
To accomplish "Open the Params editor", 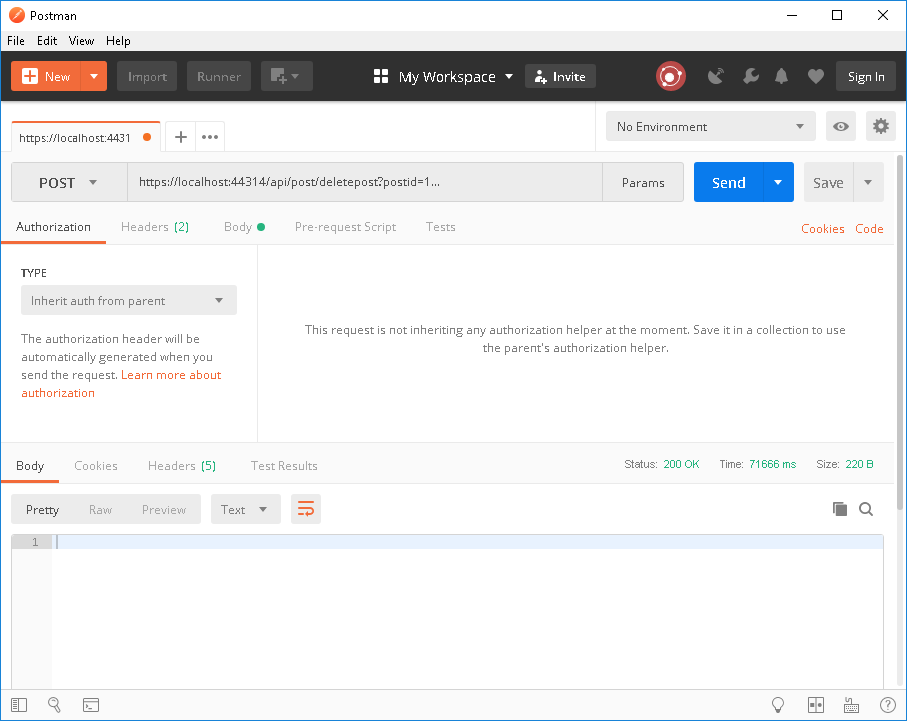I will click(643, 182).
